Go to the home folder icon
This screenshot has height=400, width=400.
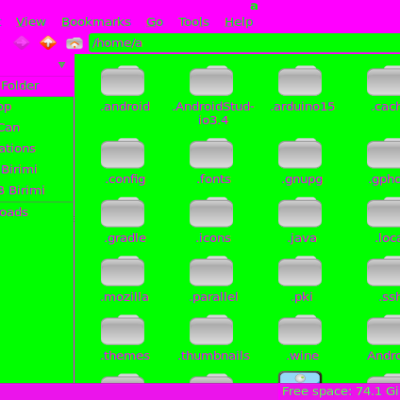point(74,43)
